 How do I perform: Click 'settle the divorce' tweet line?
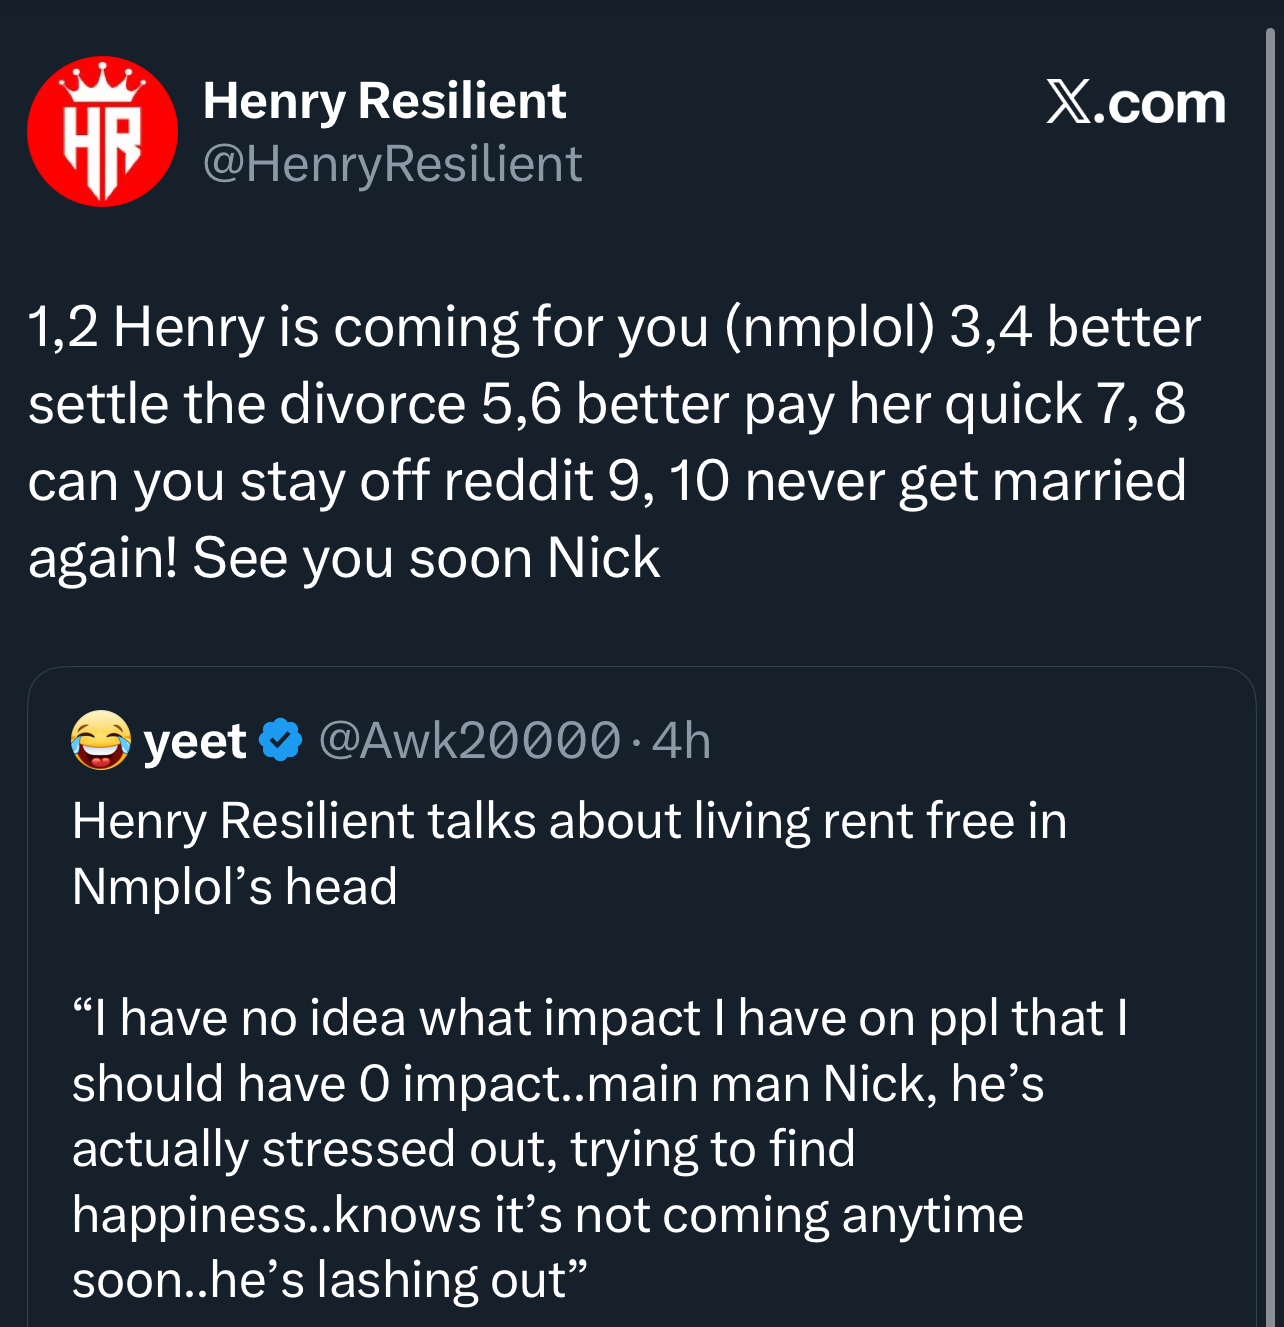(247, 404)
